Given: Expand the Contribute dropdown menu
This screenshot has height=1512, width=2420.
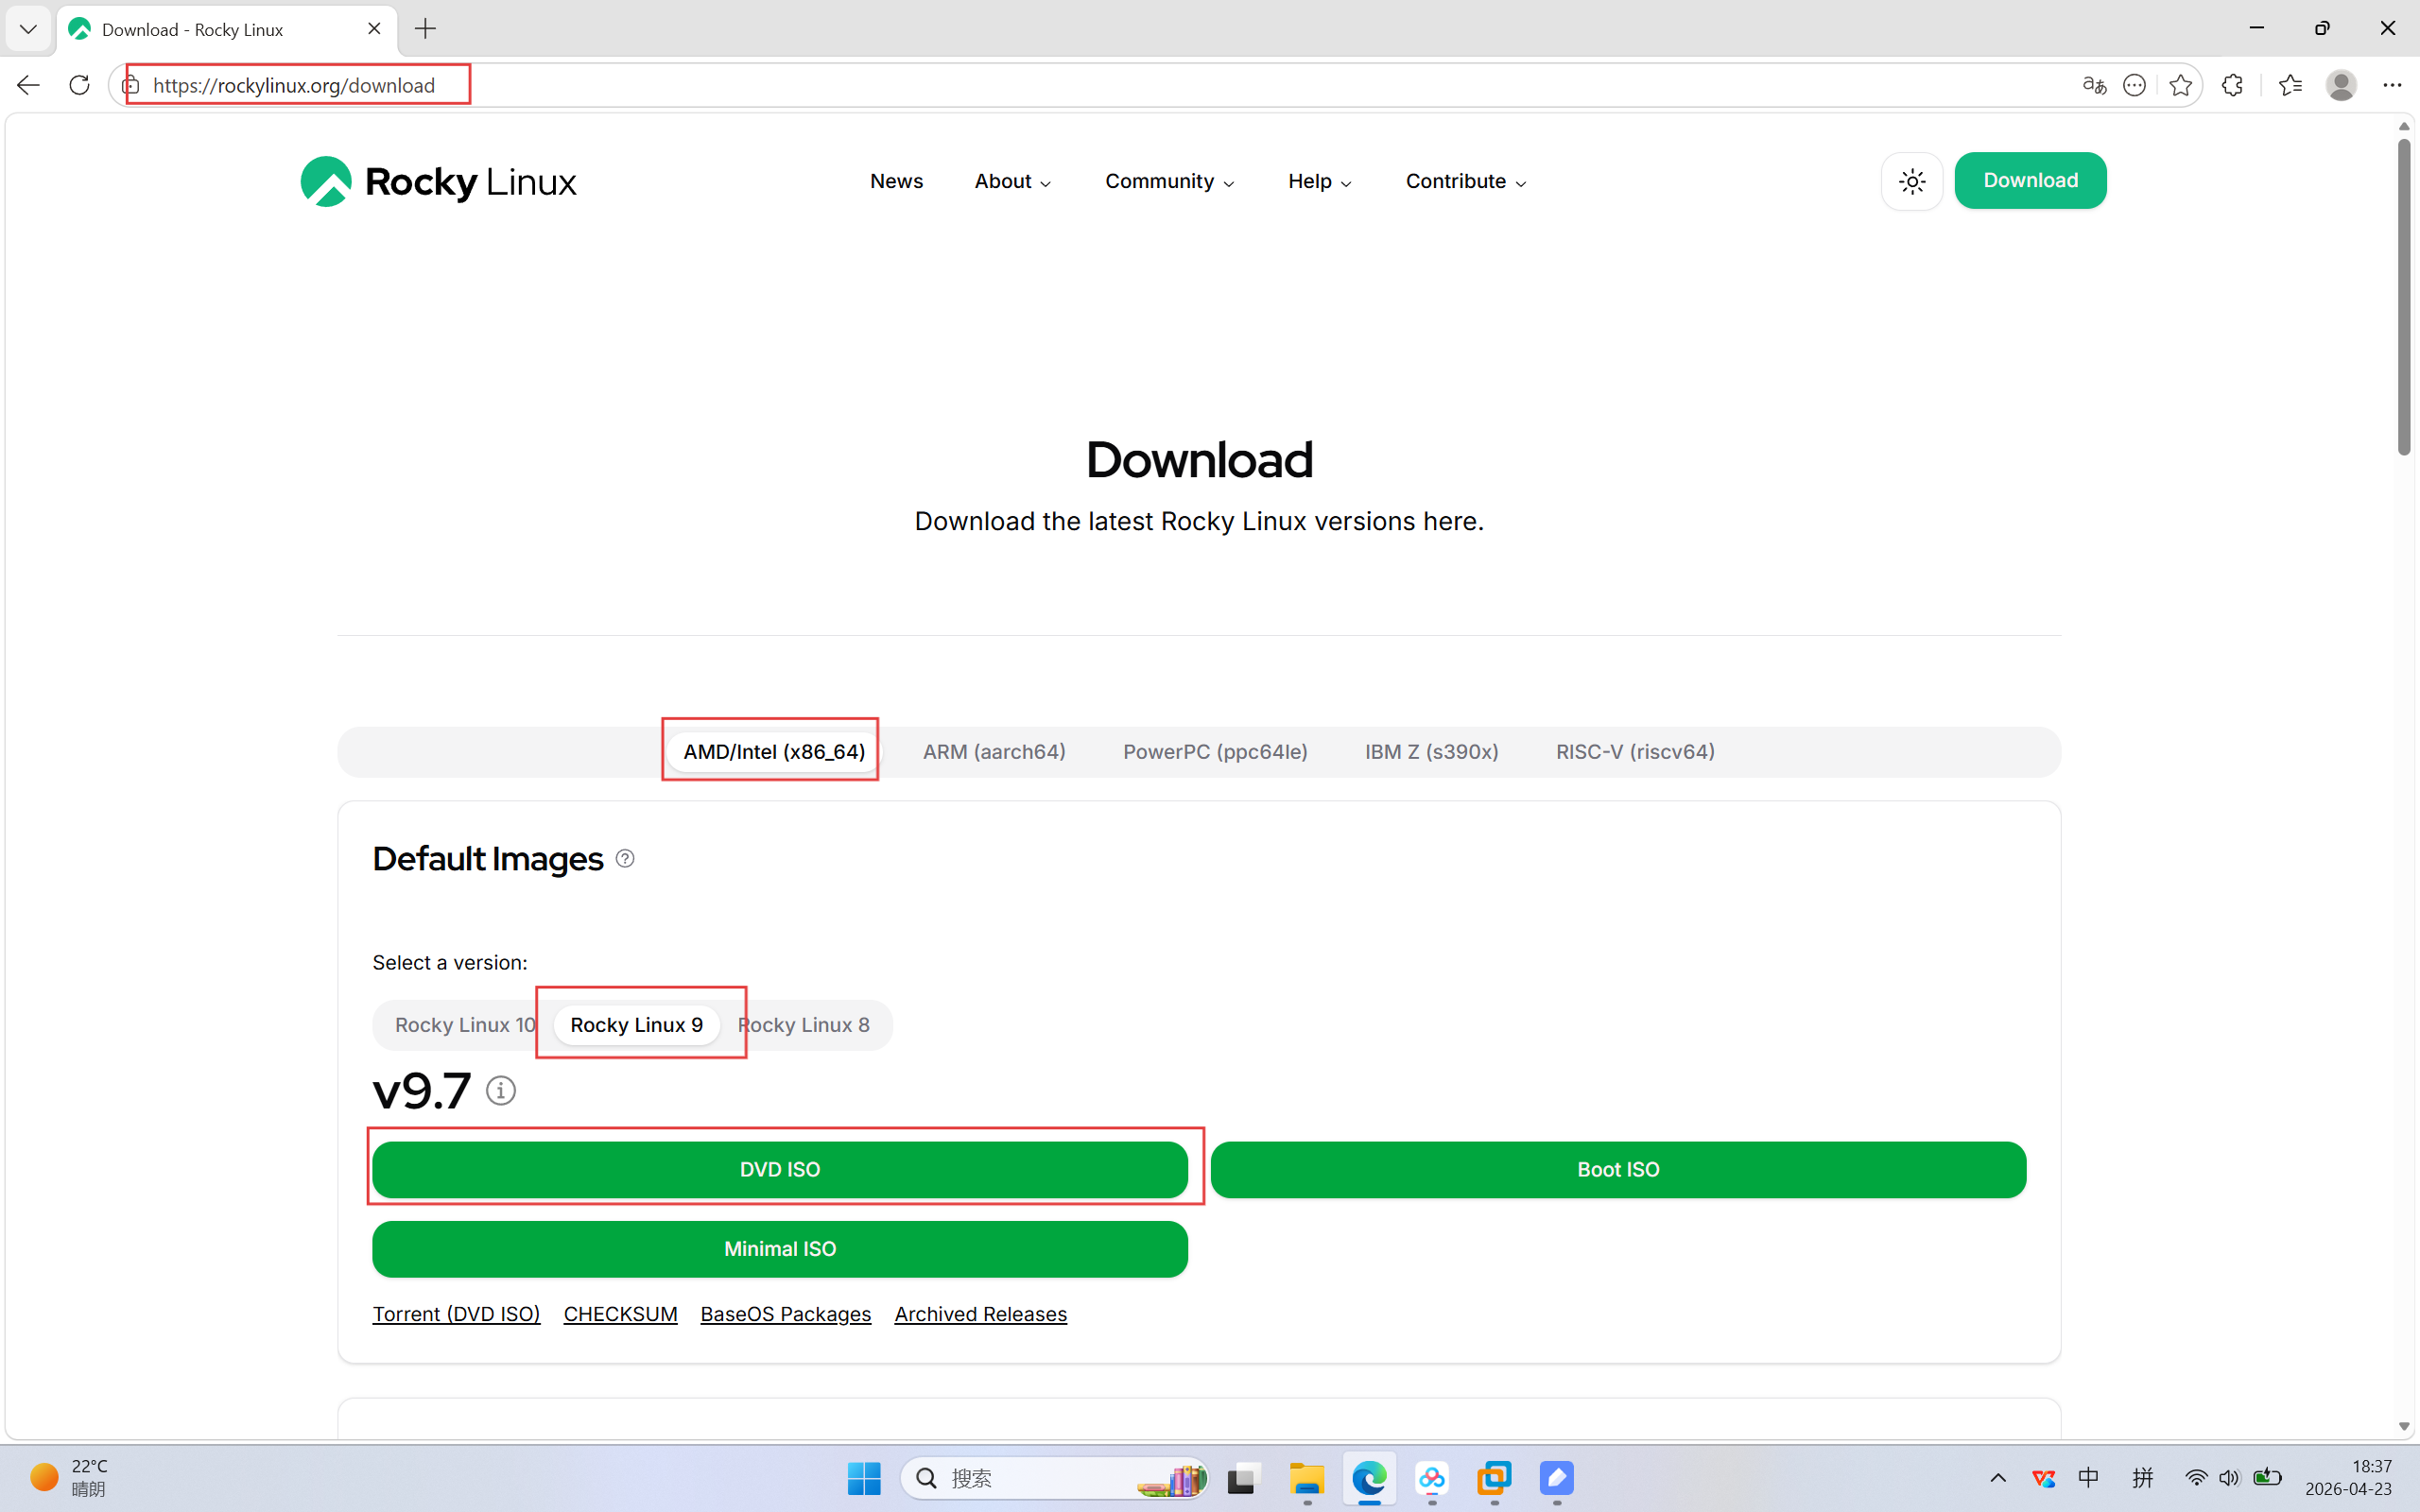Looking at the screenshot, I should coord(1465,181).
